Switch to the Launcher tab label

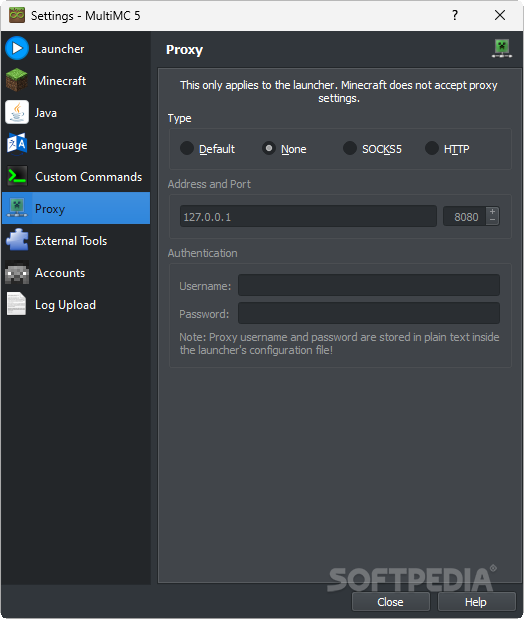coord(60,49)
